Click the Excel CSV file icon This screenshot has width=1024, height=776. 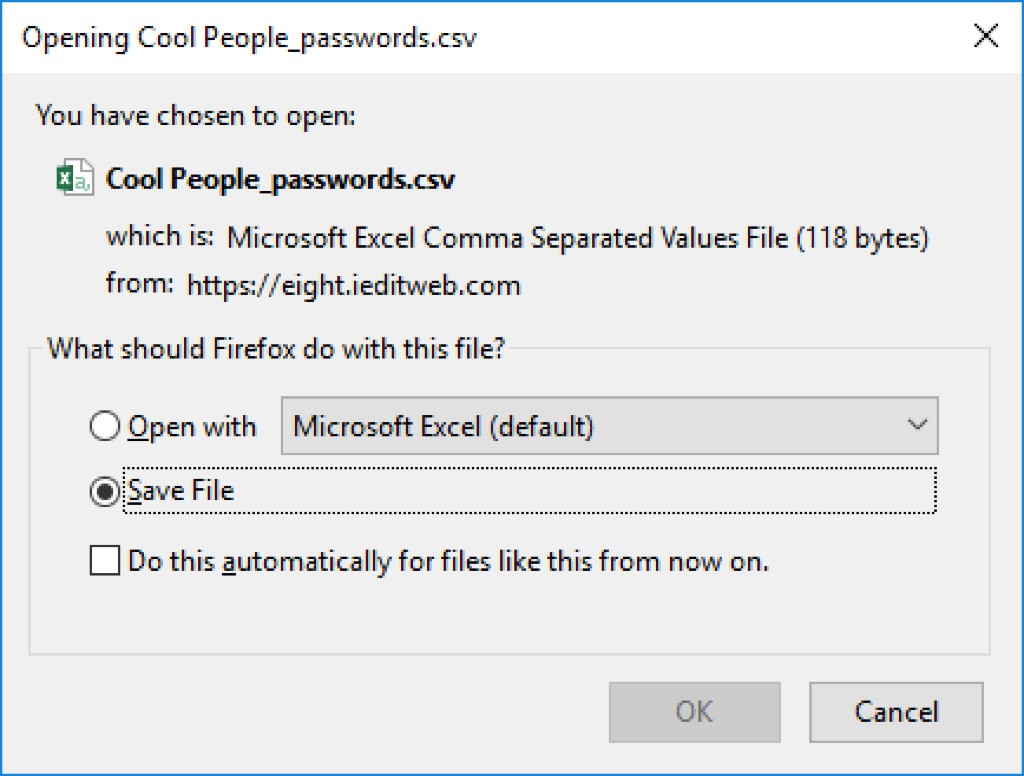pos(74,178)
